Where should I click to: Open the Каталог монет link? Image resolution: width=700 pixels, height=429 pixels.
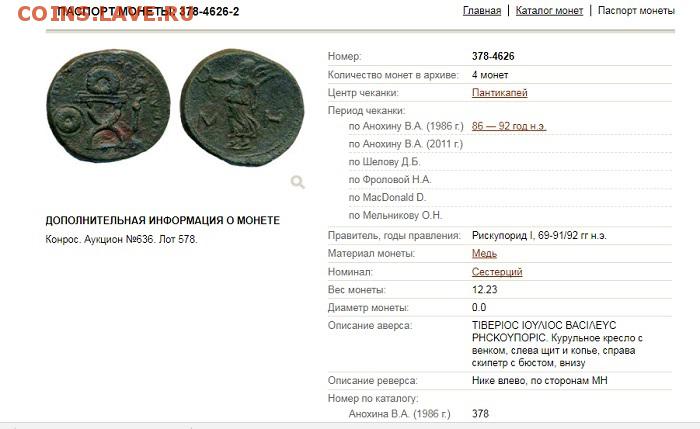click(549, 11)
